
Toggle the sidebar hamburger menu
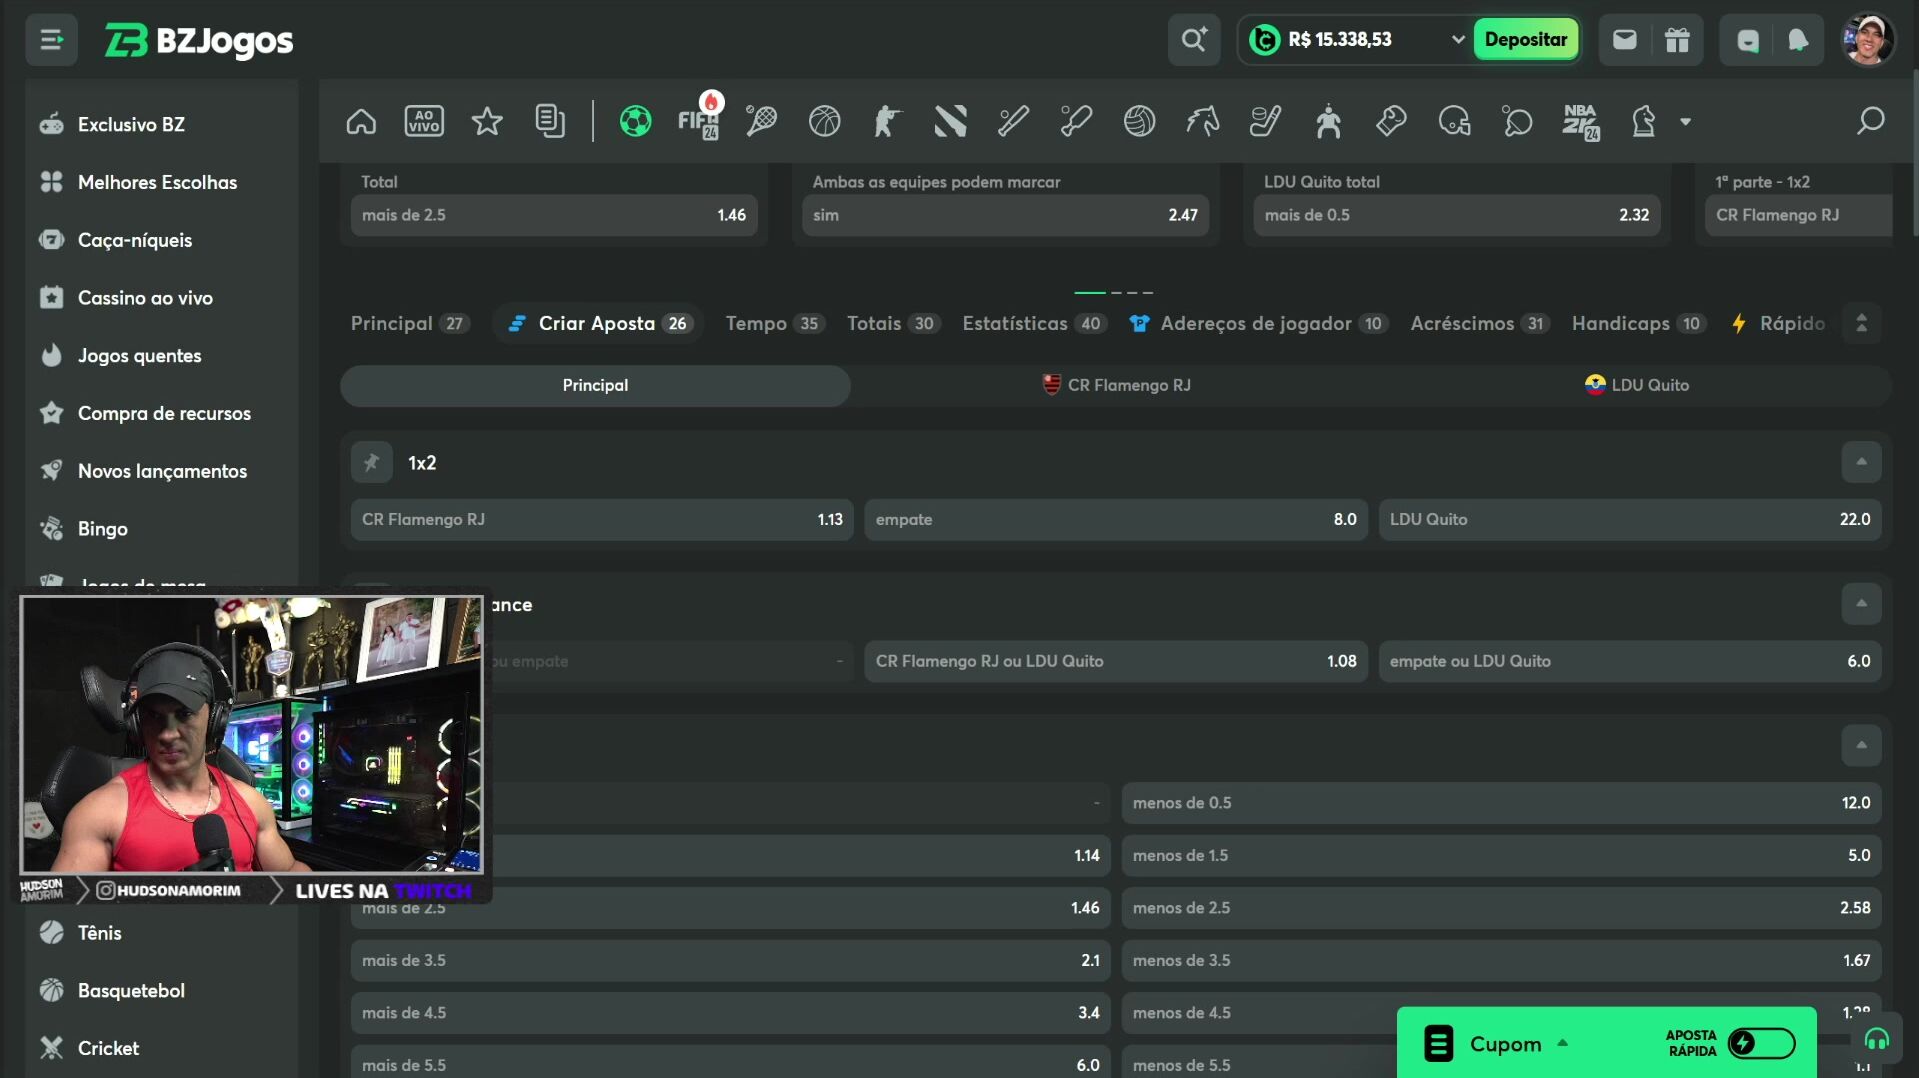[x=51, y=40]
